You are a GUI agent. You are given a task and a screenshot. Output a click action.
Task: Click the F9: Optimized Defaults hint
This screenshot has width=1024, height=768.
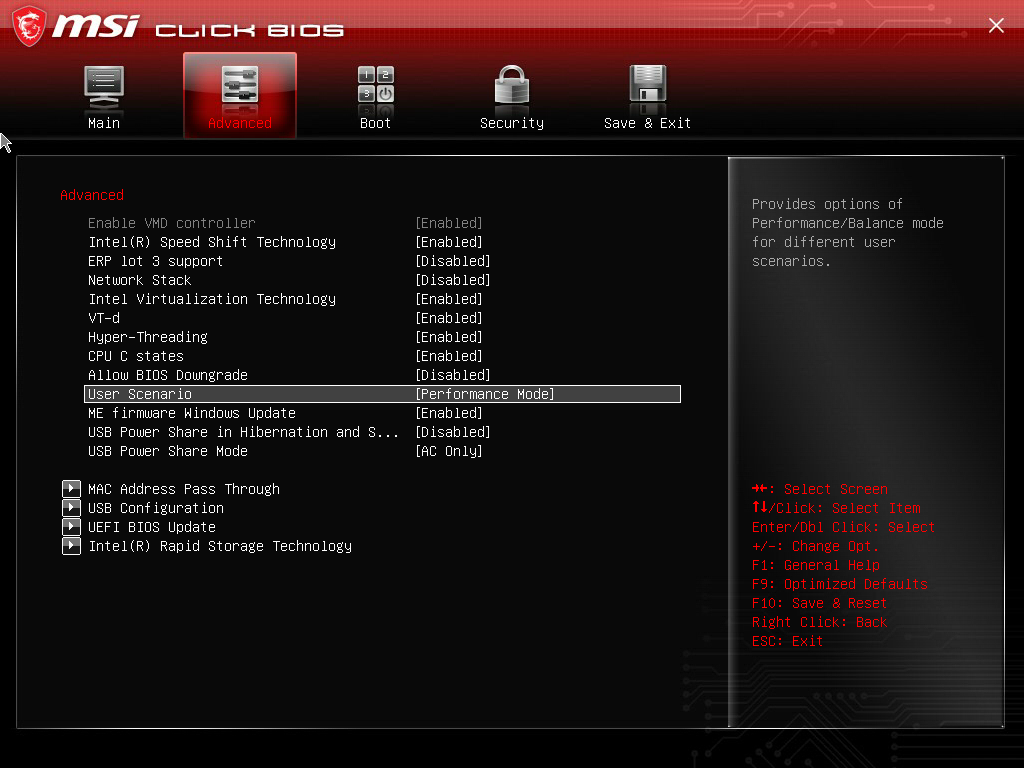coord(839,584)
